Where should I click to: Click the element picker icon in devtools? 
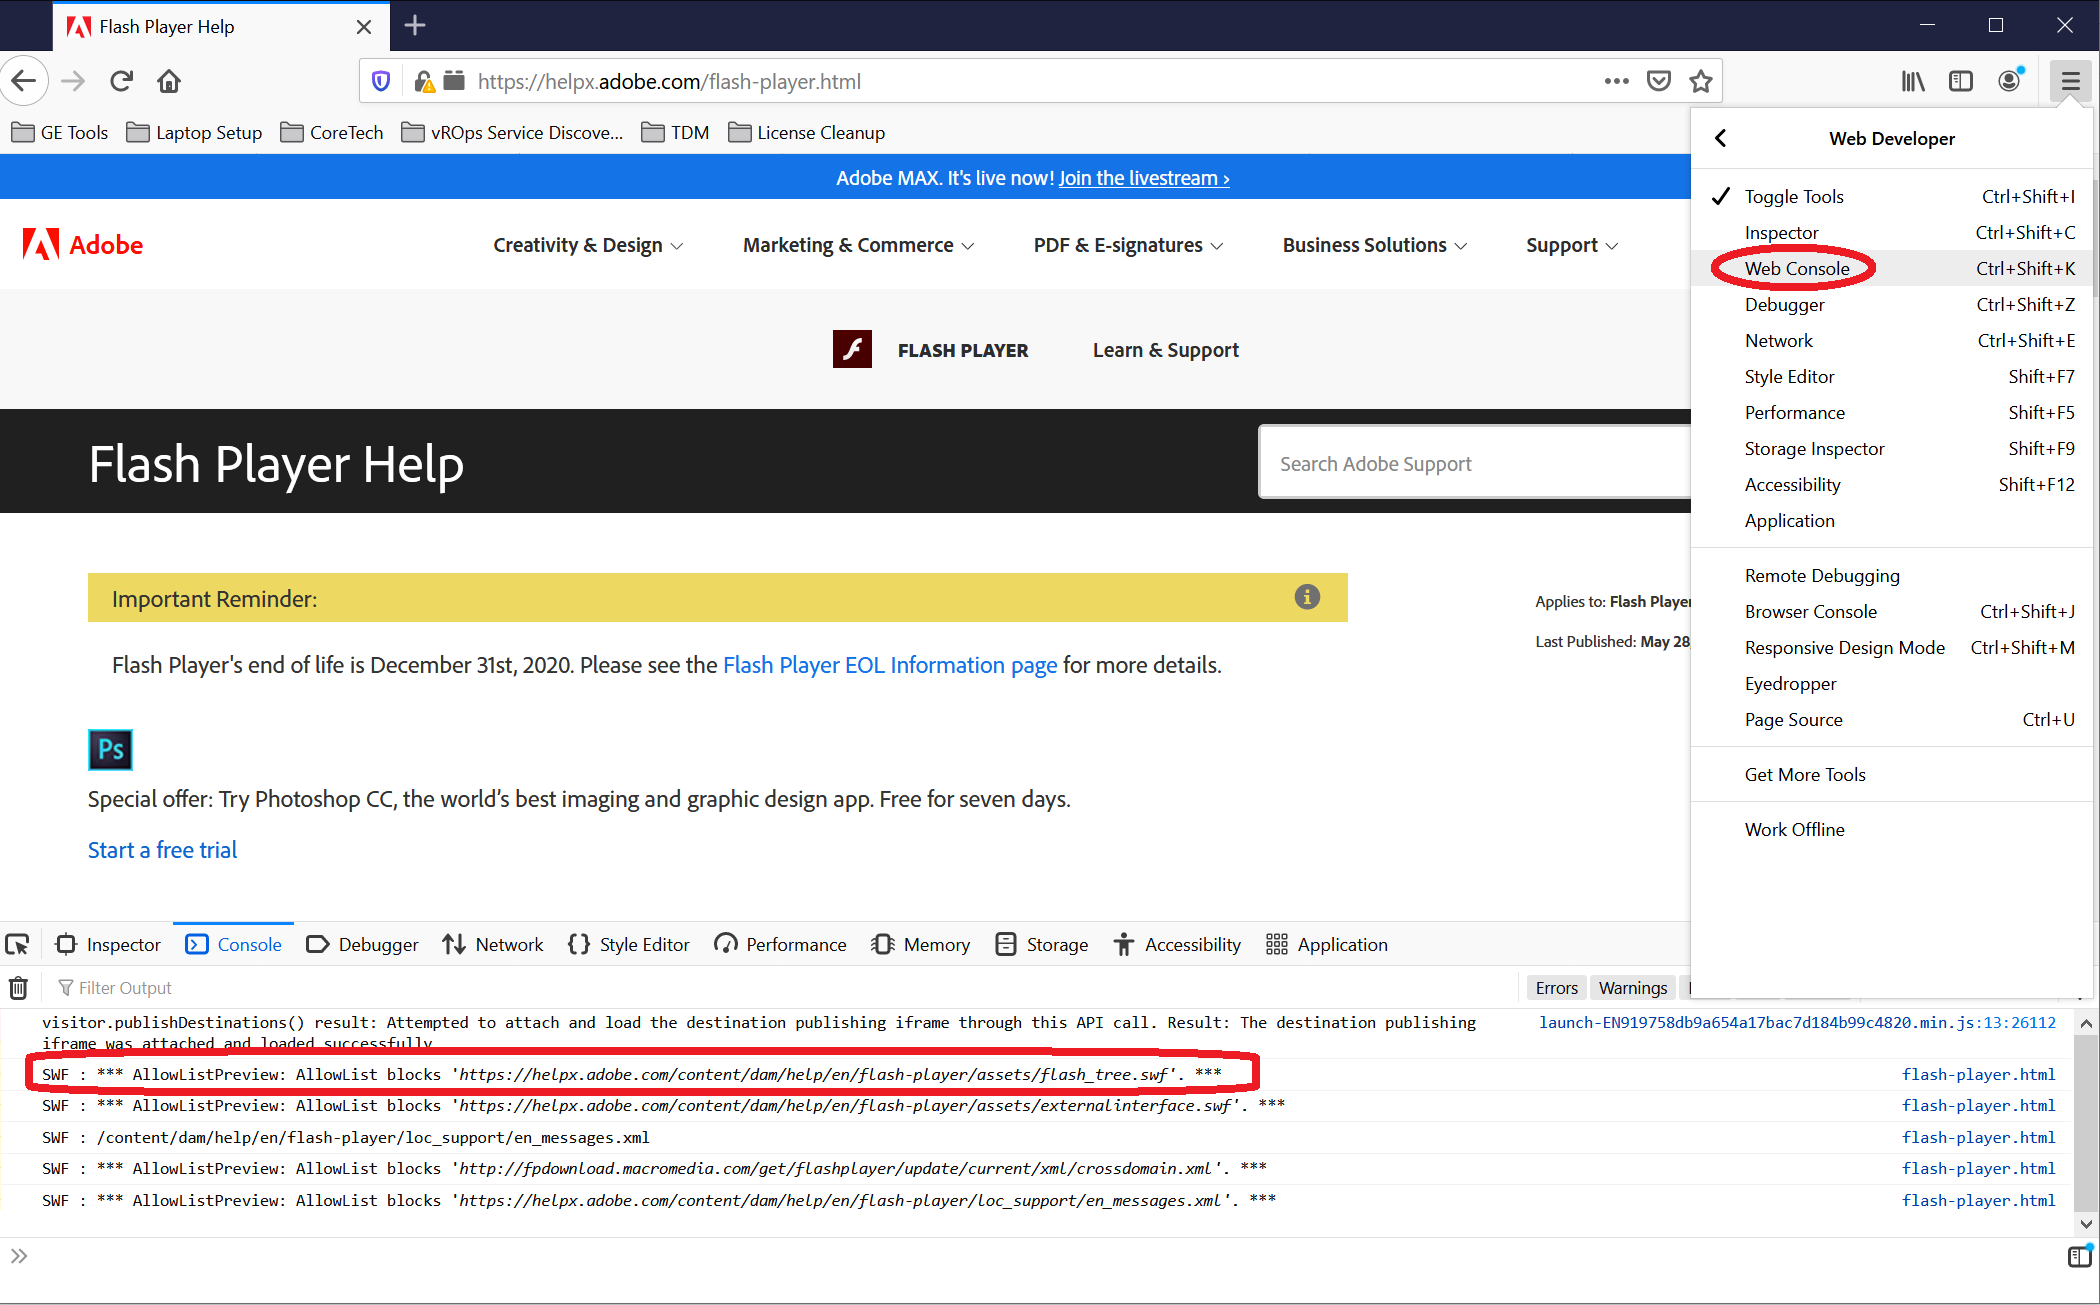pos(18,944)
